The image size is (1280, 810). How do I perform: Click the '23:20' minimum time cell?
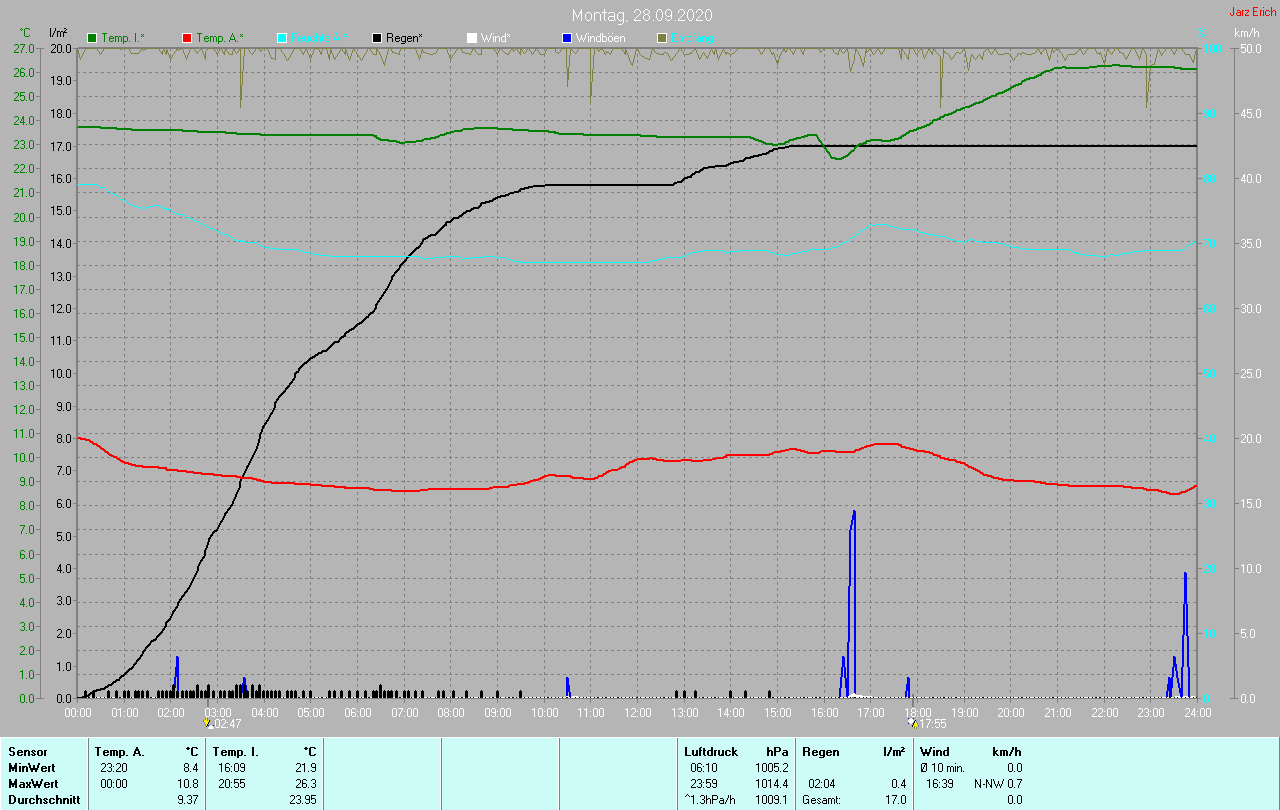(113, 768)
